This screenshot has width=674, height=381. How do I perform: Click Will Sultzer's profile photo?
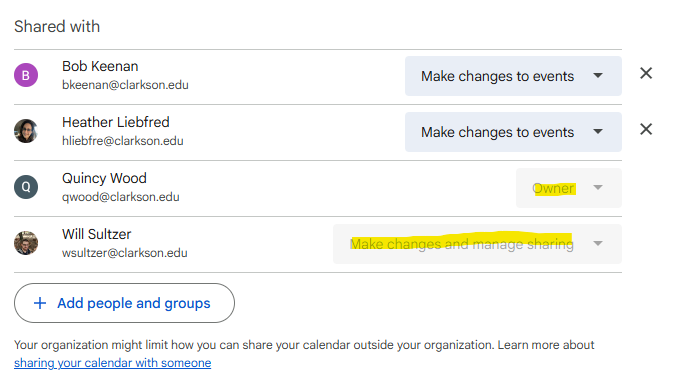coord(26,243)
